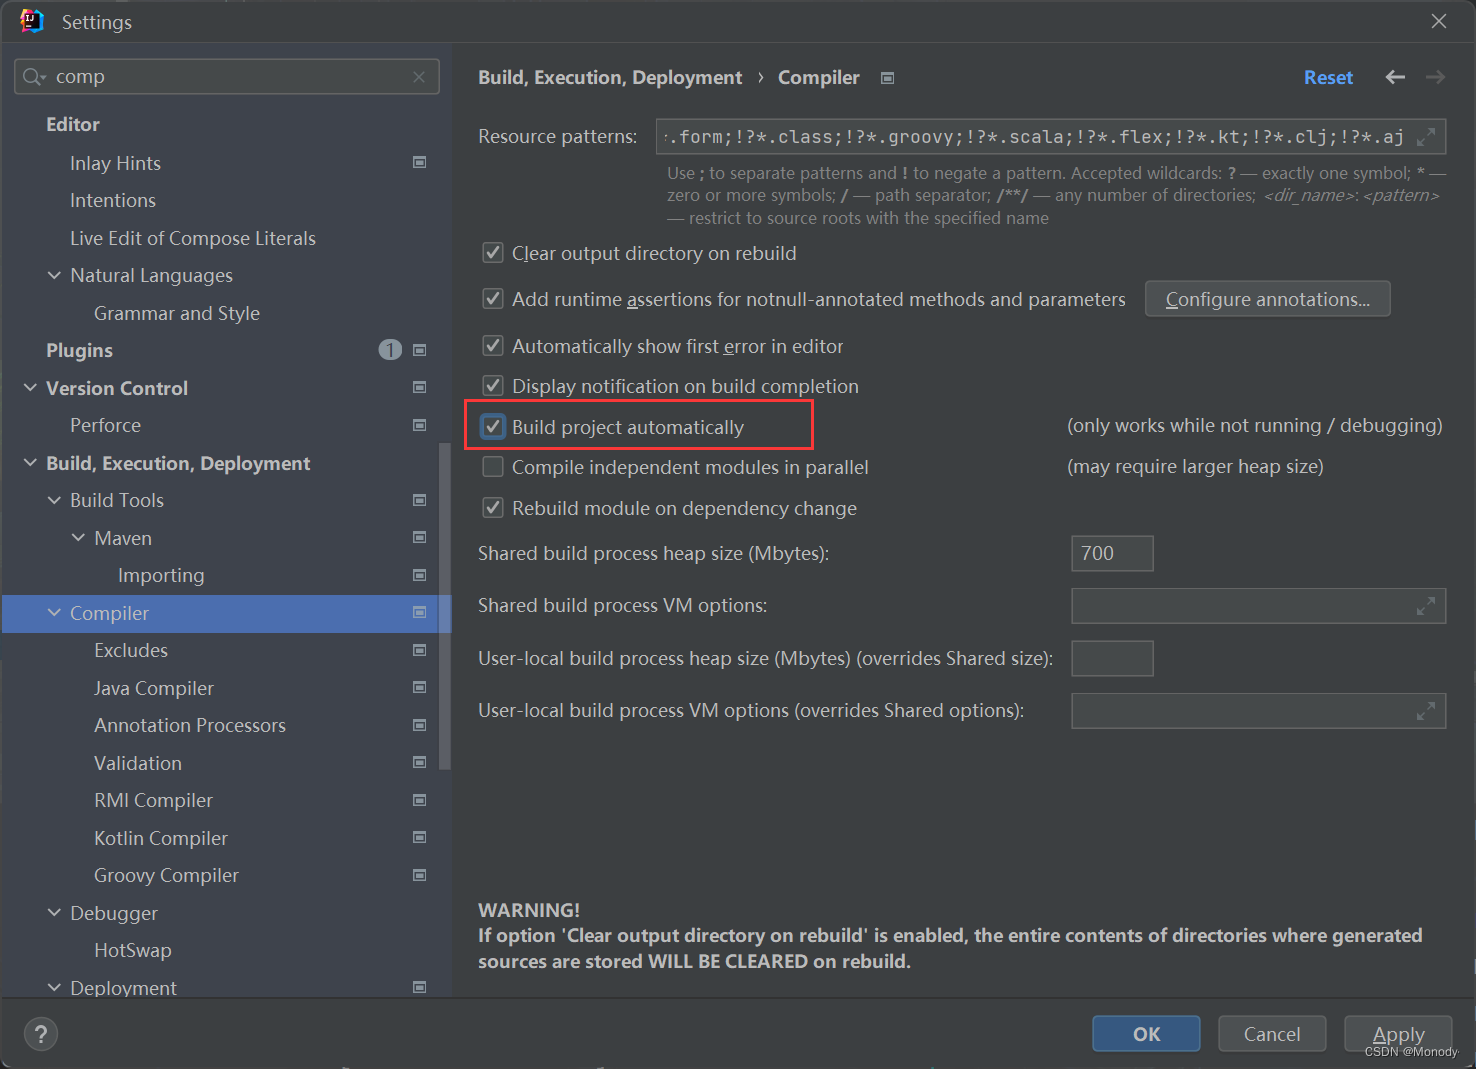Collapse the Compiler node arrow

pos(54,612)
